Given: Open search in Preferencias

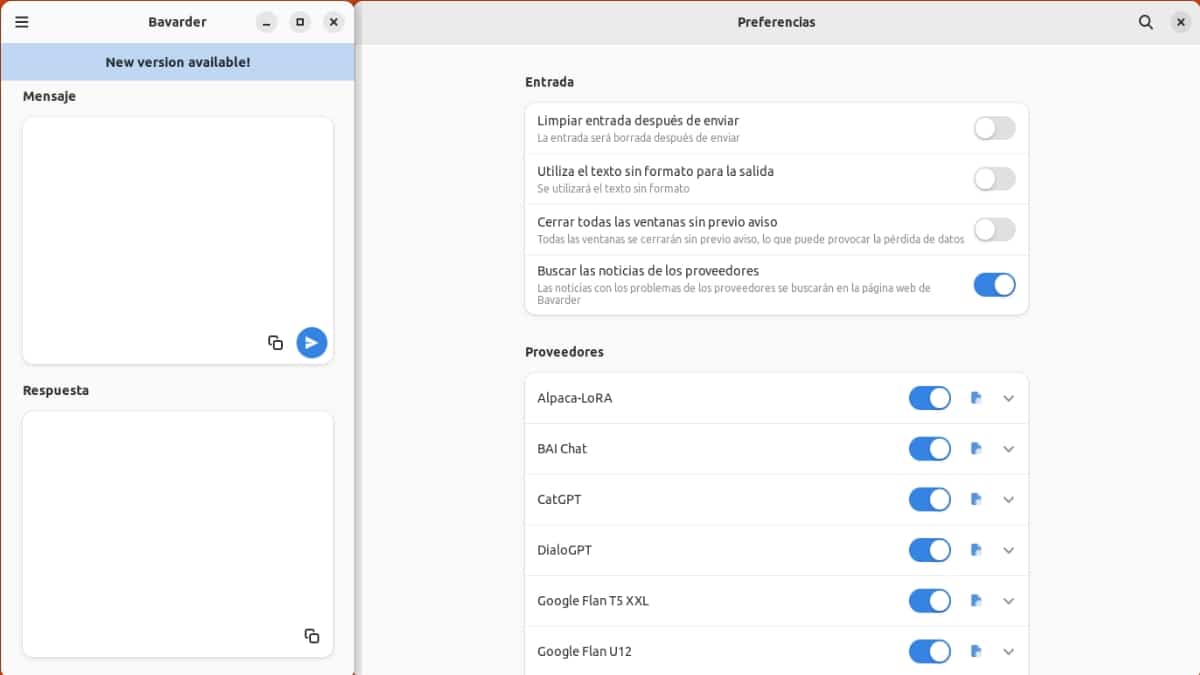Looking at the screenshot, I should pyautogui.click(x=1146, y=22).
